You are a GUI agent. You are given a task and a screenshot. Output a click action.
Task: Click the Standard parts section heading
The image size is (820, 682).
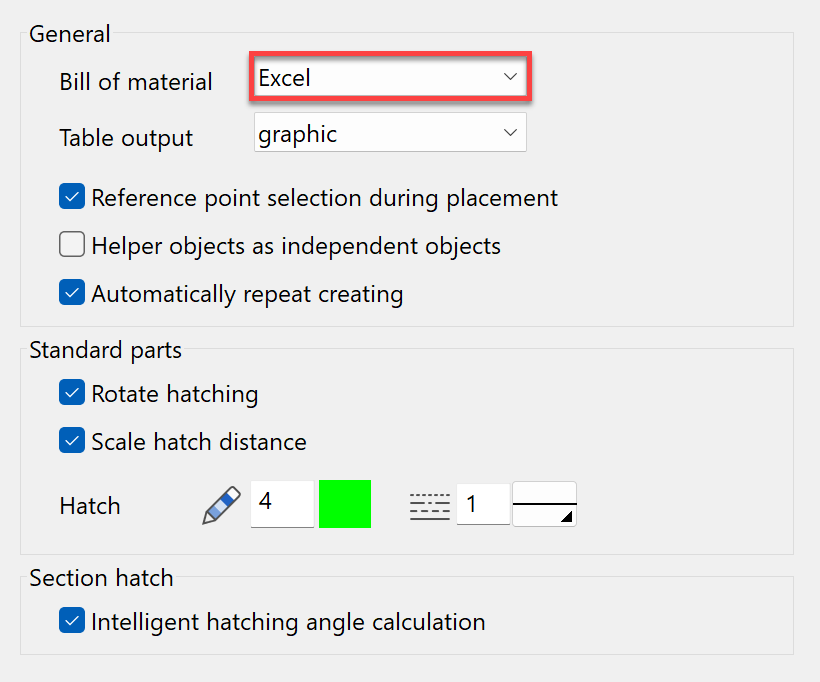pos(105,350)
